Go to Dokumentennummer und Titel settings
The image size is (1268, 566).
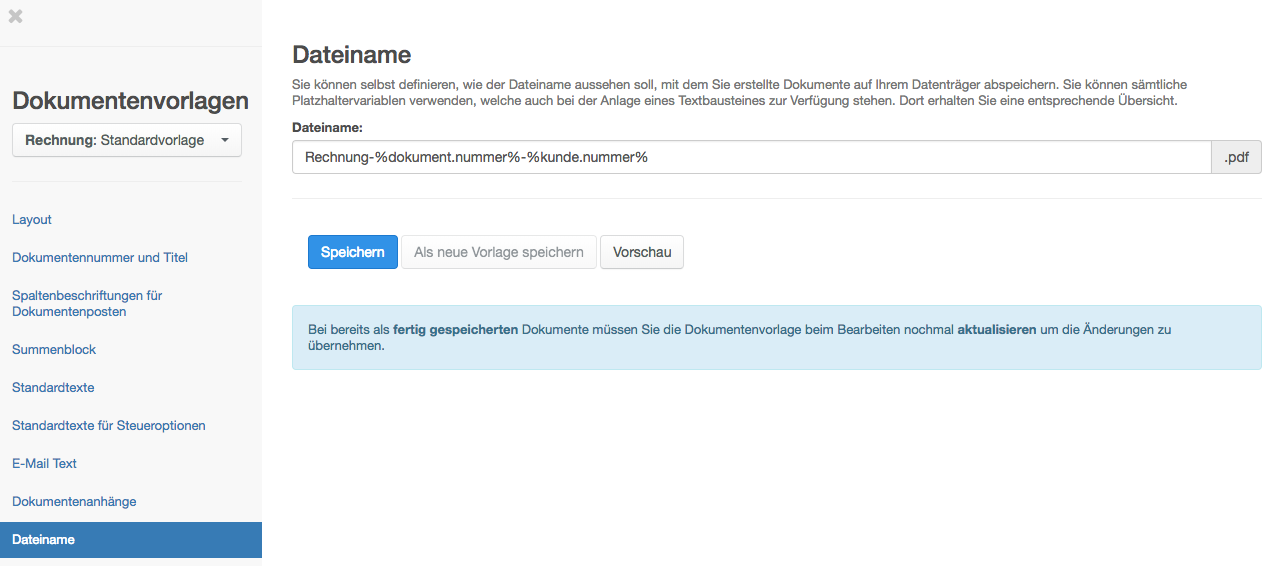[x=100, y=258]
